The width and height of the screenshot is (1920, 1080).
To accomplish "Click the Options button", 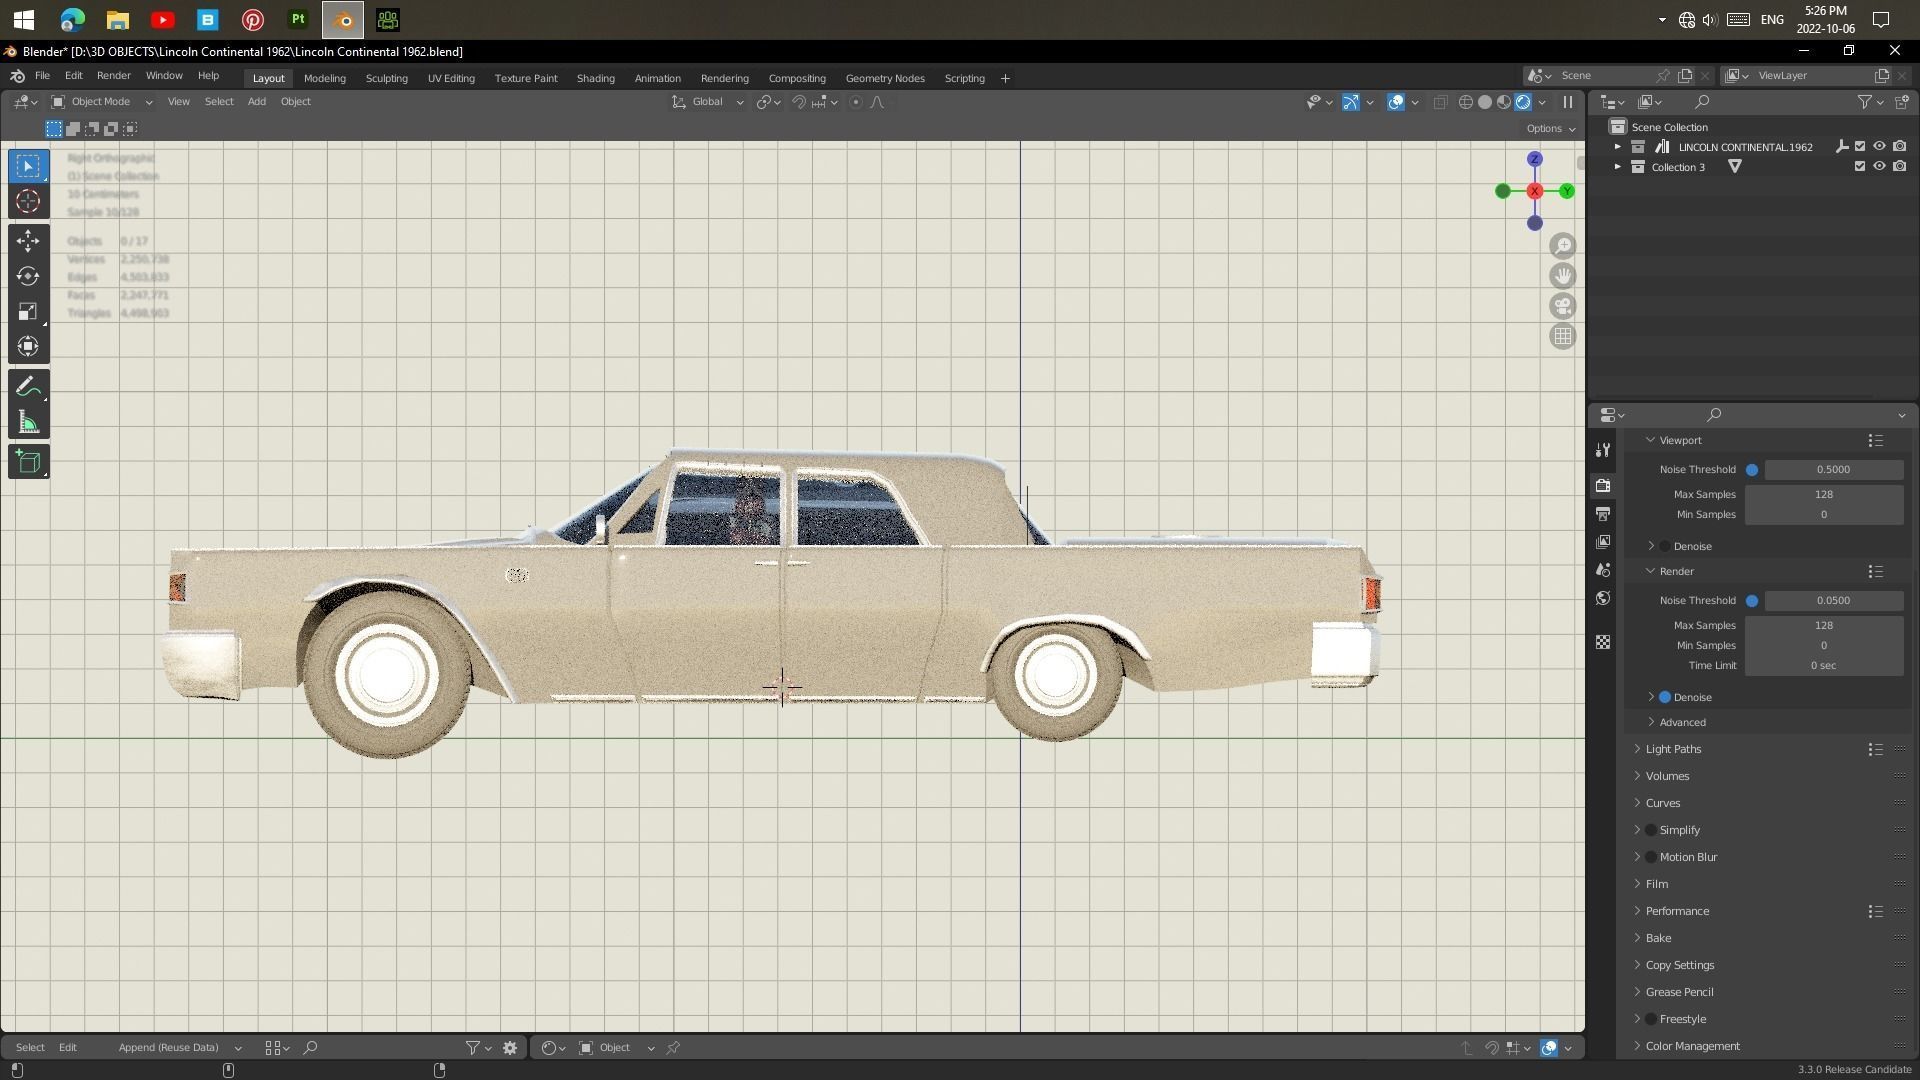I will pos(1550,129).
